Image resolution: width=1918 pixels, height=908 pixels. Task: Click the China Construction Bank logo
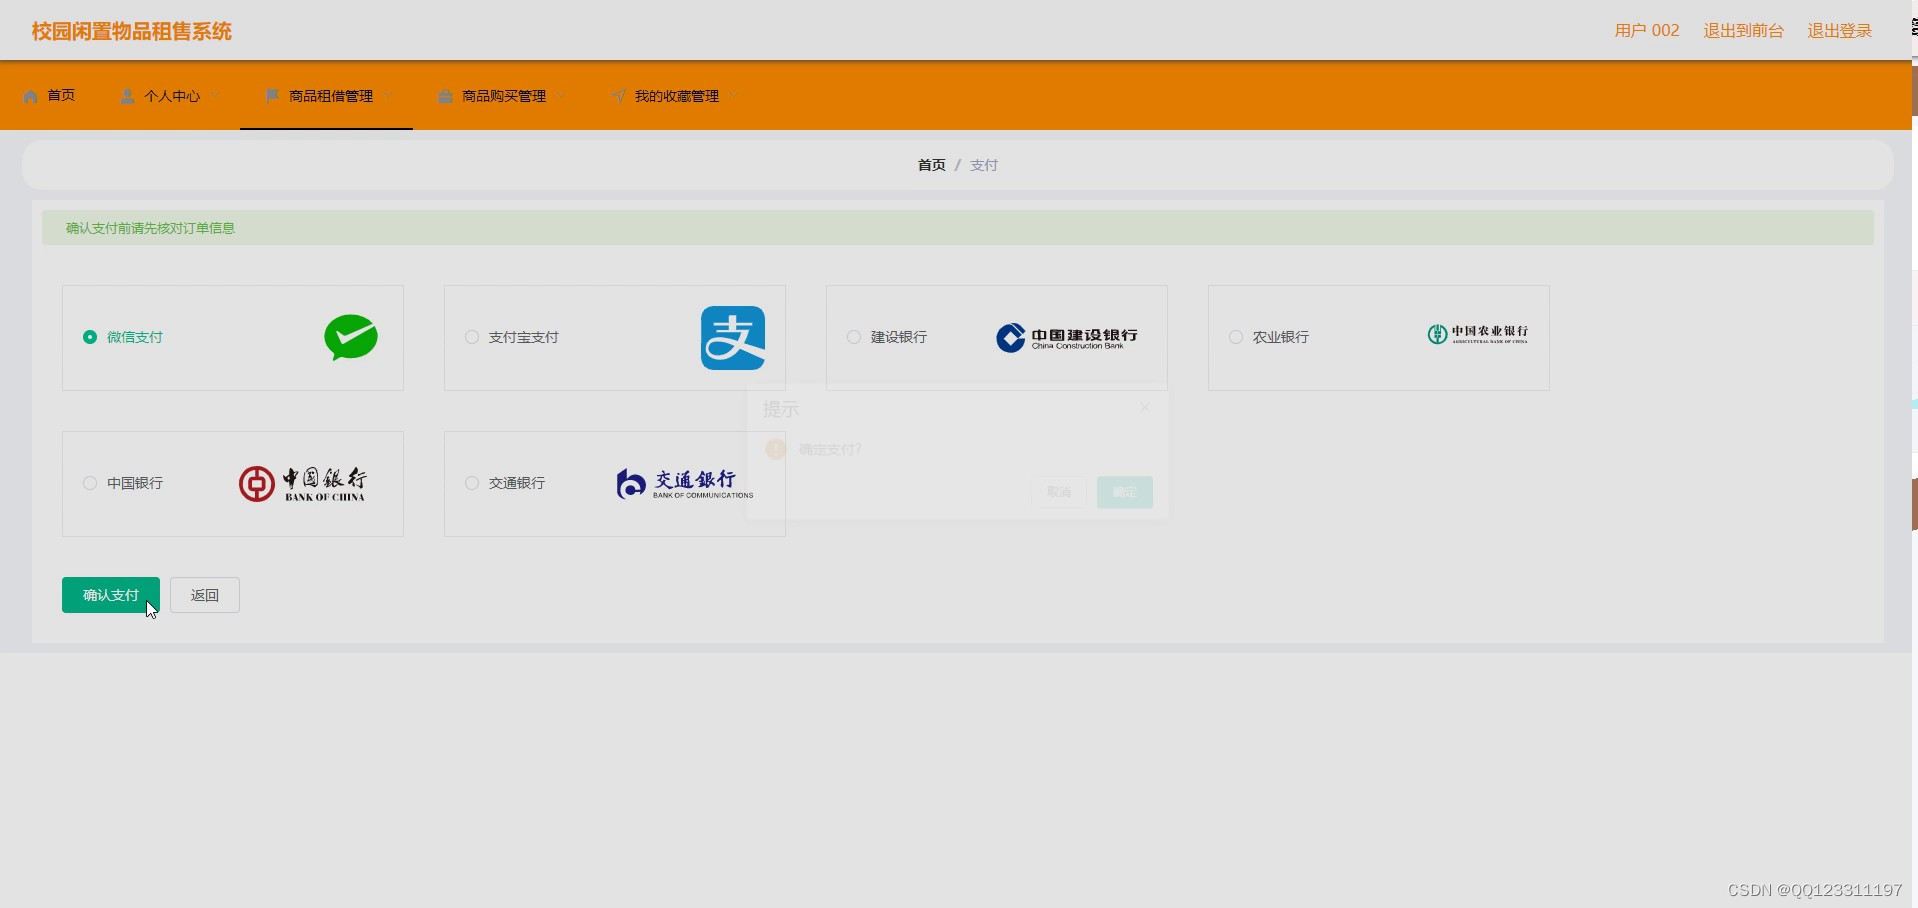tap(1066, 337)
